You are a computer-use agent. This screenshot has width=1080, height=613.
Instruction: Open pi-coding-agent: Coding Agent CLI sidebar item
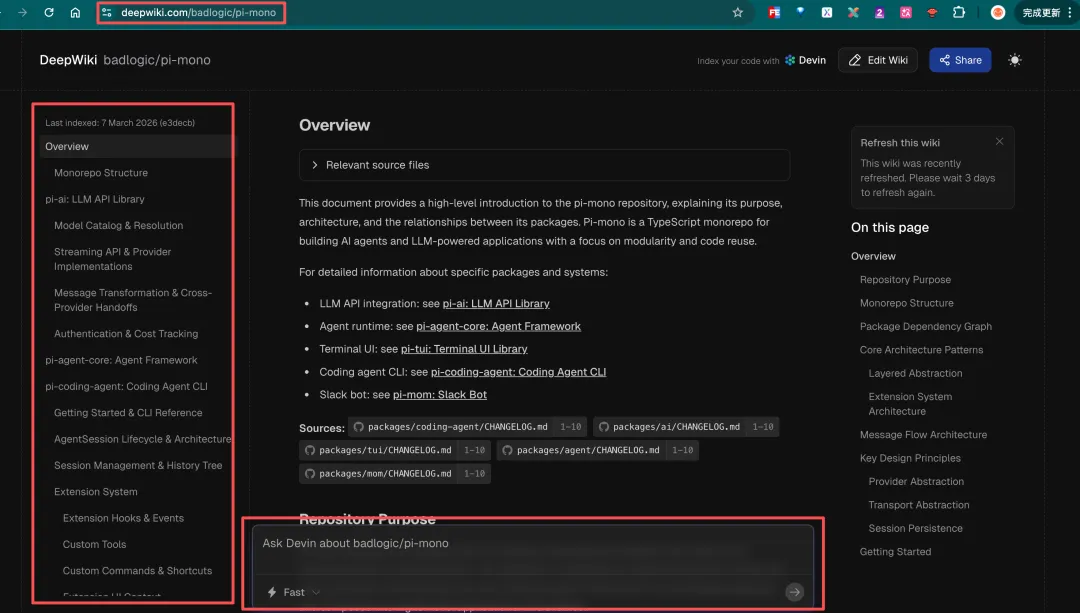click(126, 386)
